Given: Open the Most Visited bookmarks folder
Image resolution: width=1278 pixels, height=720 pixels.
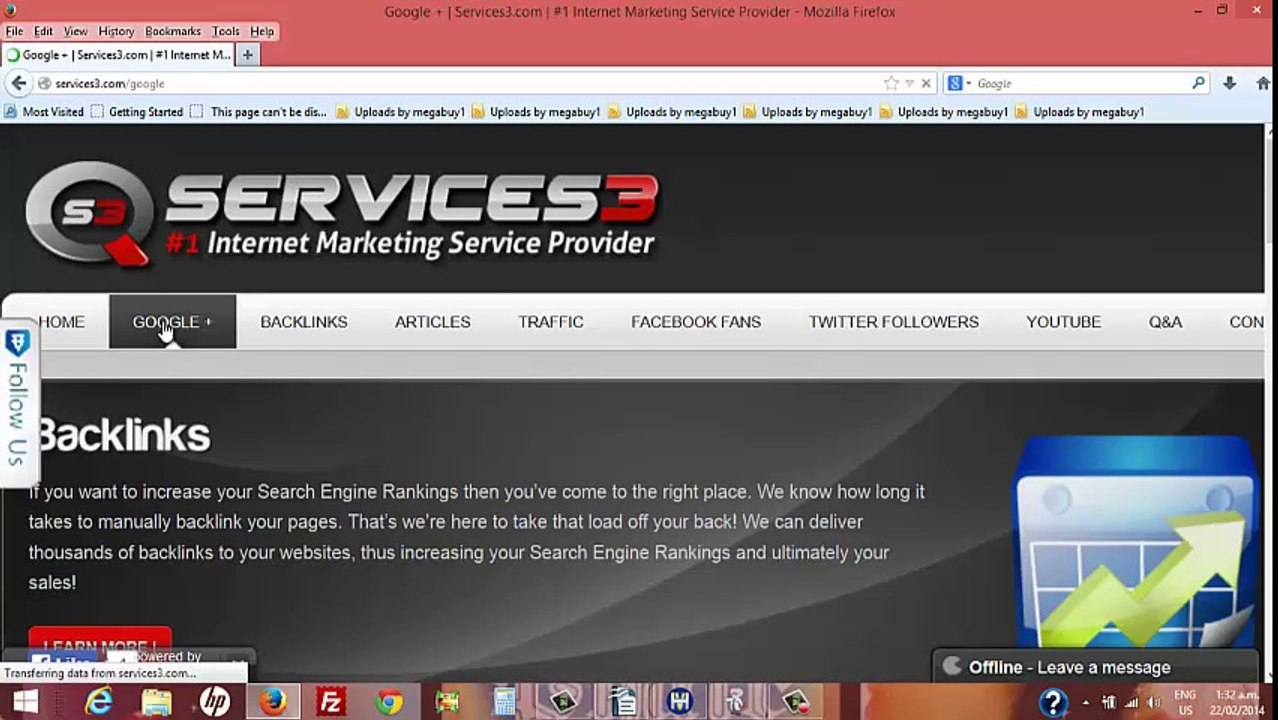Looking at the screenshot, I should coord(45,112).
